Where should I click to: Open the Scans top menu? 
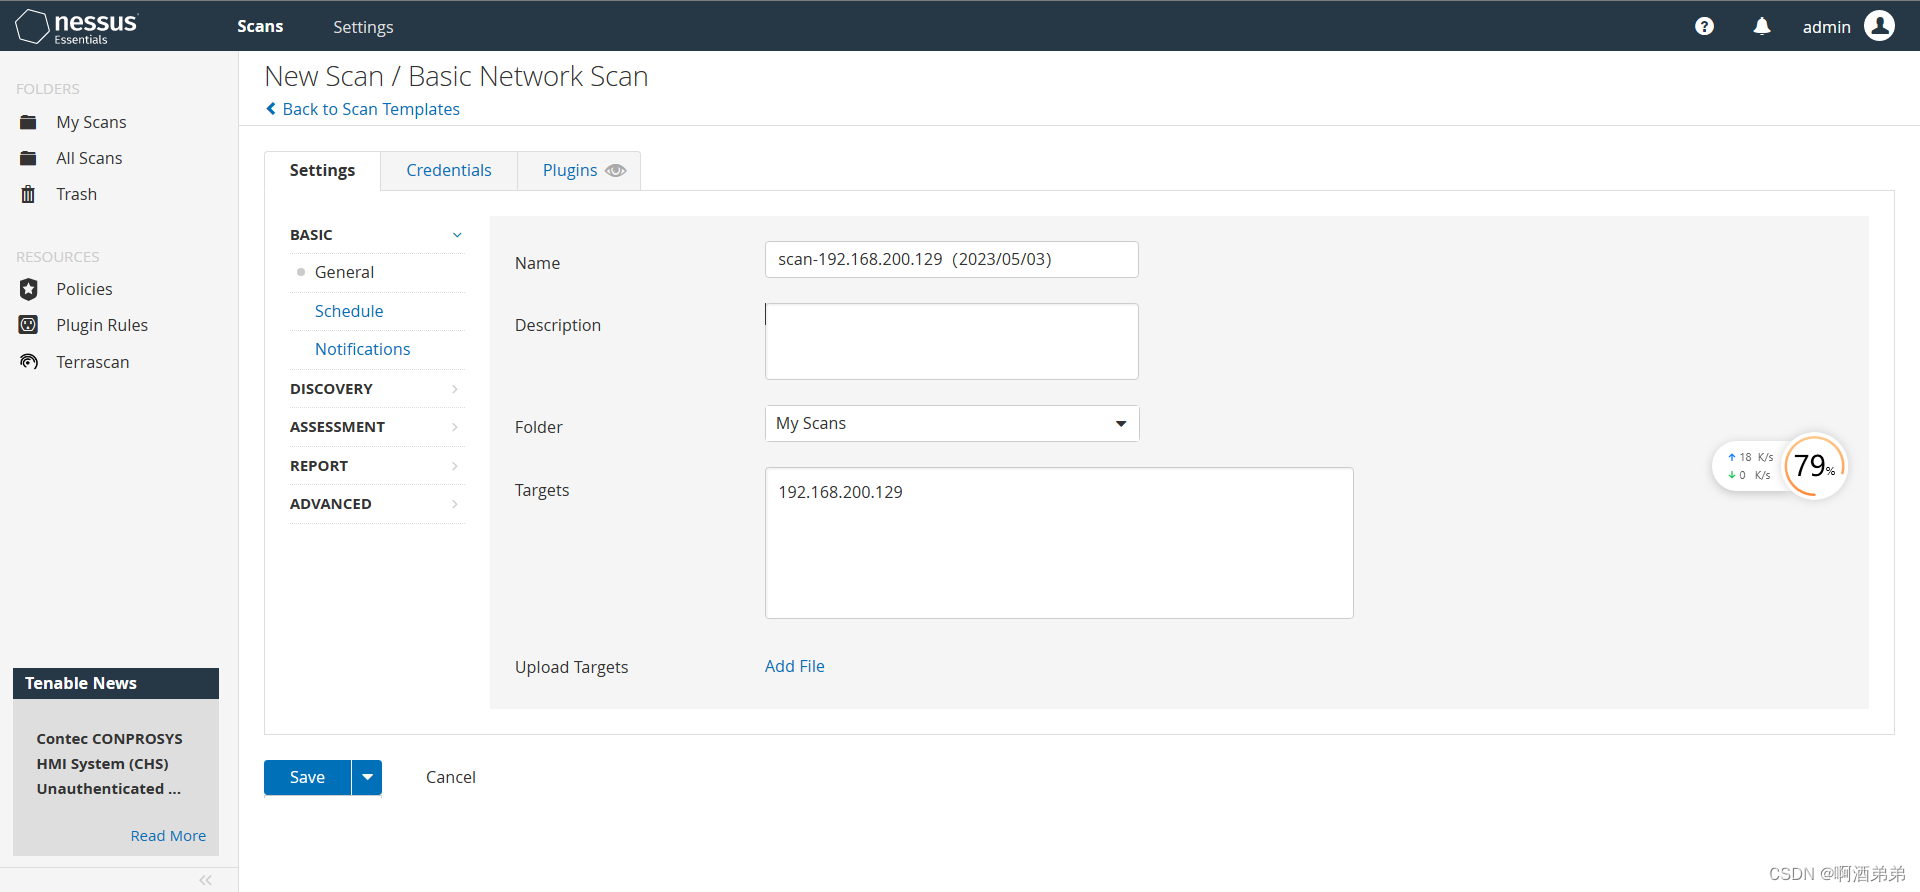pos(260,26)
